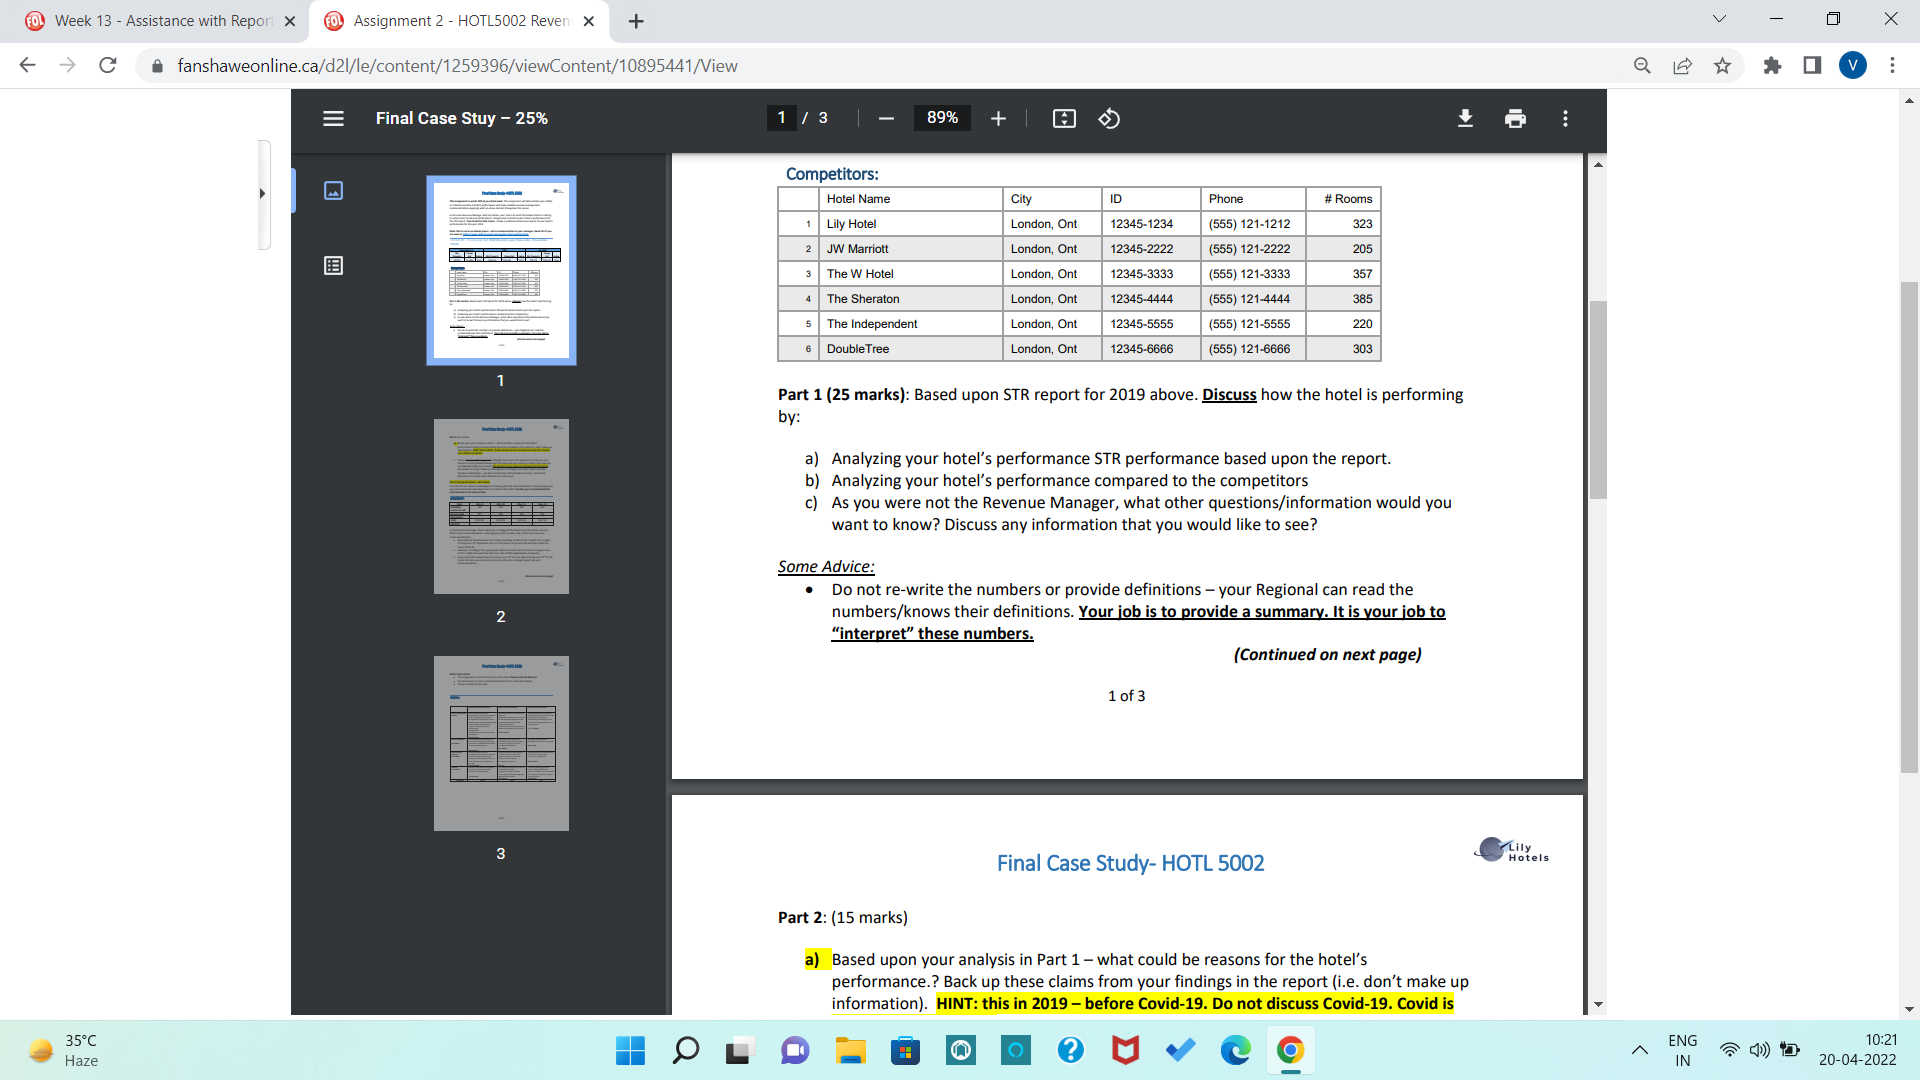Jump to page 3 via its thumbnail
Image resolution: width=1920 pixels, height=1080 pixels.
tap(501, 743)
